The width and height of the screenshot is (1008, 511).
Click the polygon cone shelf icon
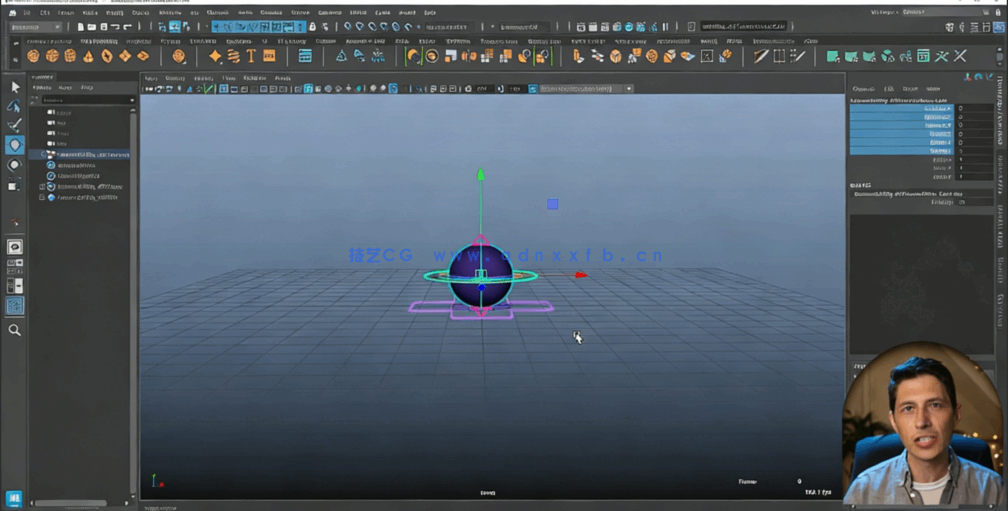88,57
